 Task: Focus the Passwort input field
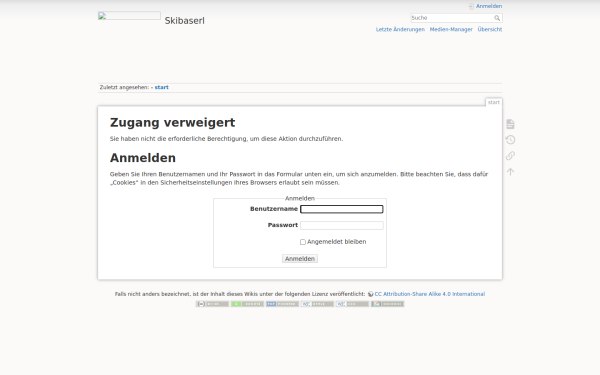[342, 225]
